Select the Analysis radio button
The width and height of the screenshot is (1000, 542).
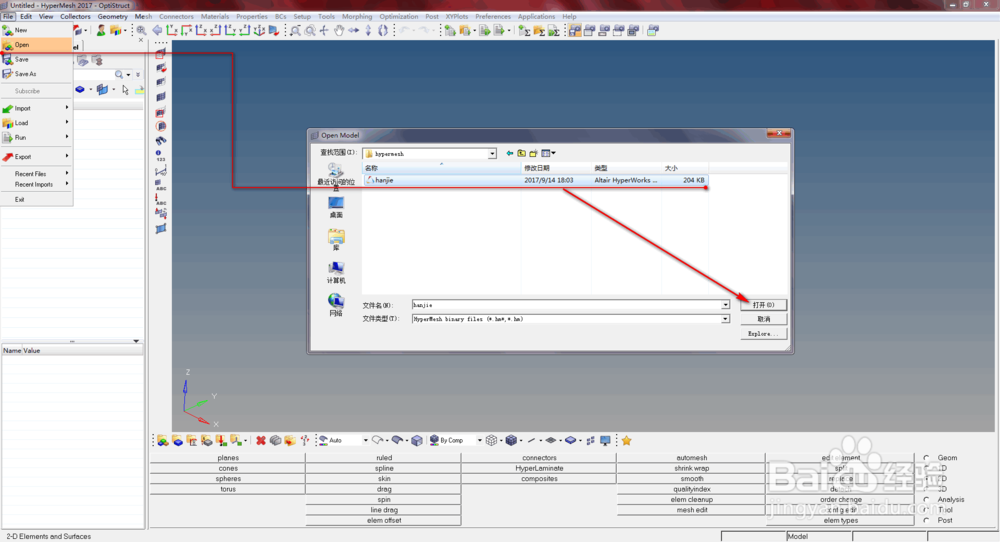[x=927, y=500]
